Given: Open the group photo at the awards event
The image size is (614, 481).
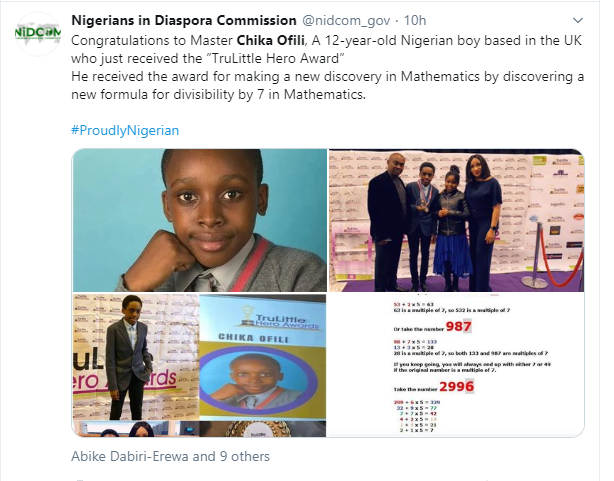Looking at the screenshot, I should (456, 220).
